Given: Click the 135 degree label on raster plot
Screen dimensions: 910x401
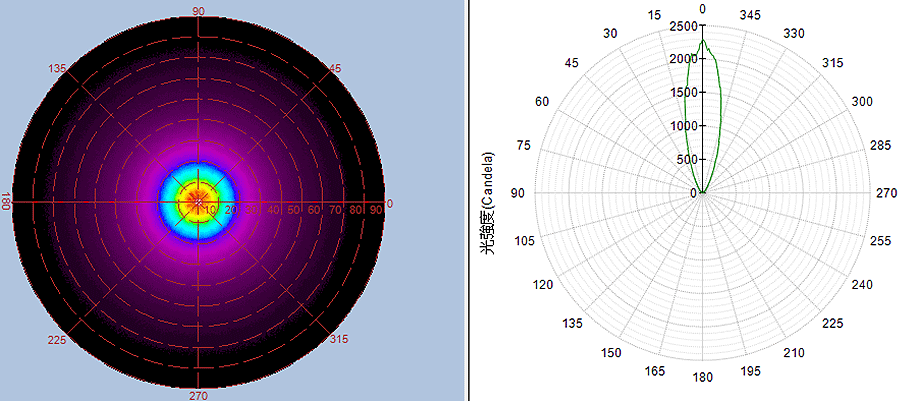Looking at the screenshot, I should (57, 68).
